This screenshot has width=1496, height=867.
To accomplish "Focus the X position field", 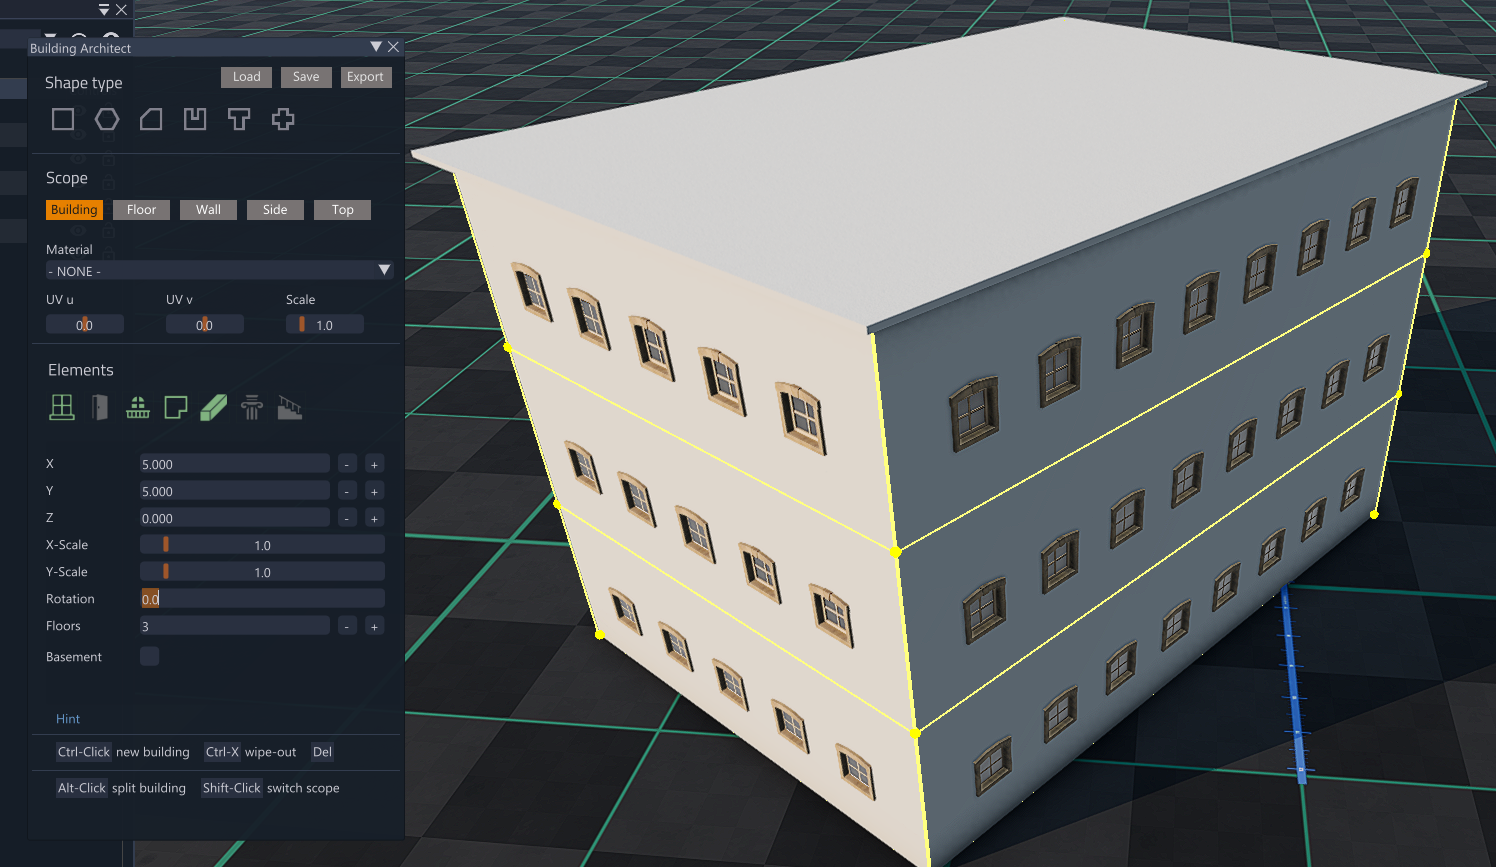I will pos(234,464).
